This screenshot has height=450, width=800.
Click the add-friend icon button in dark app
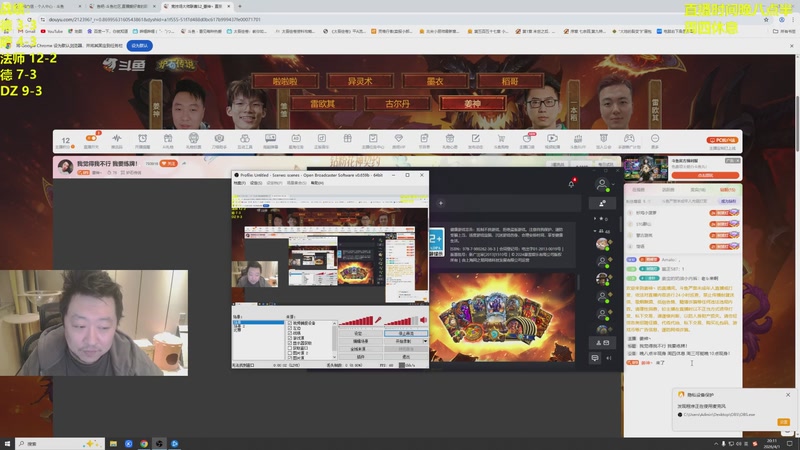tap(602, 203)
